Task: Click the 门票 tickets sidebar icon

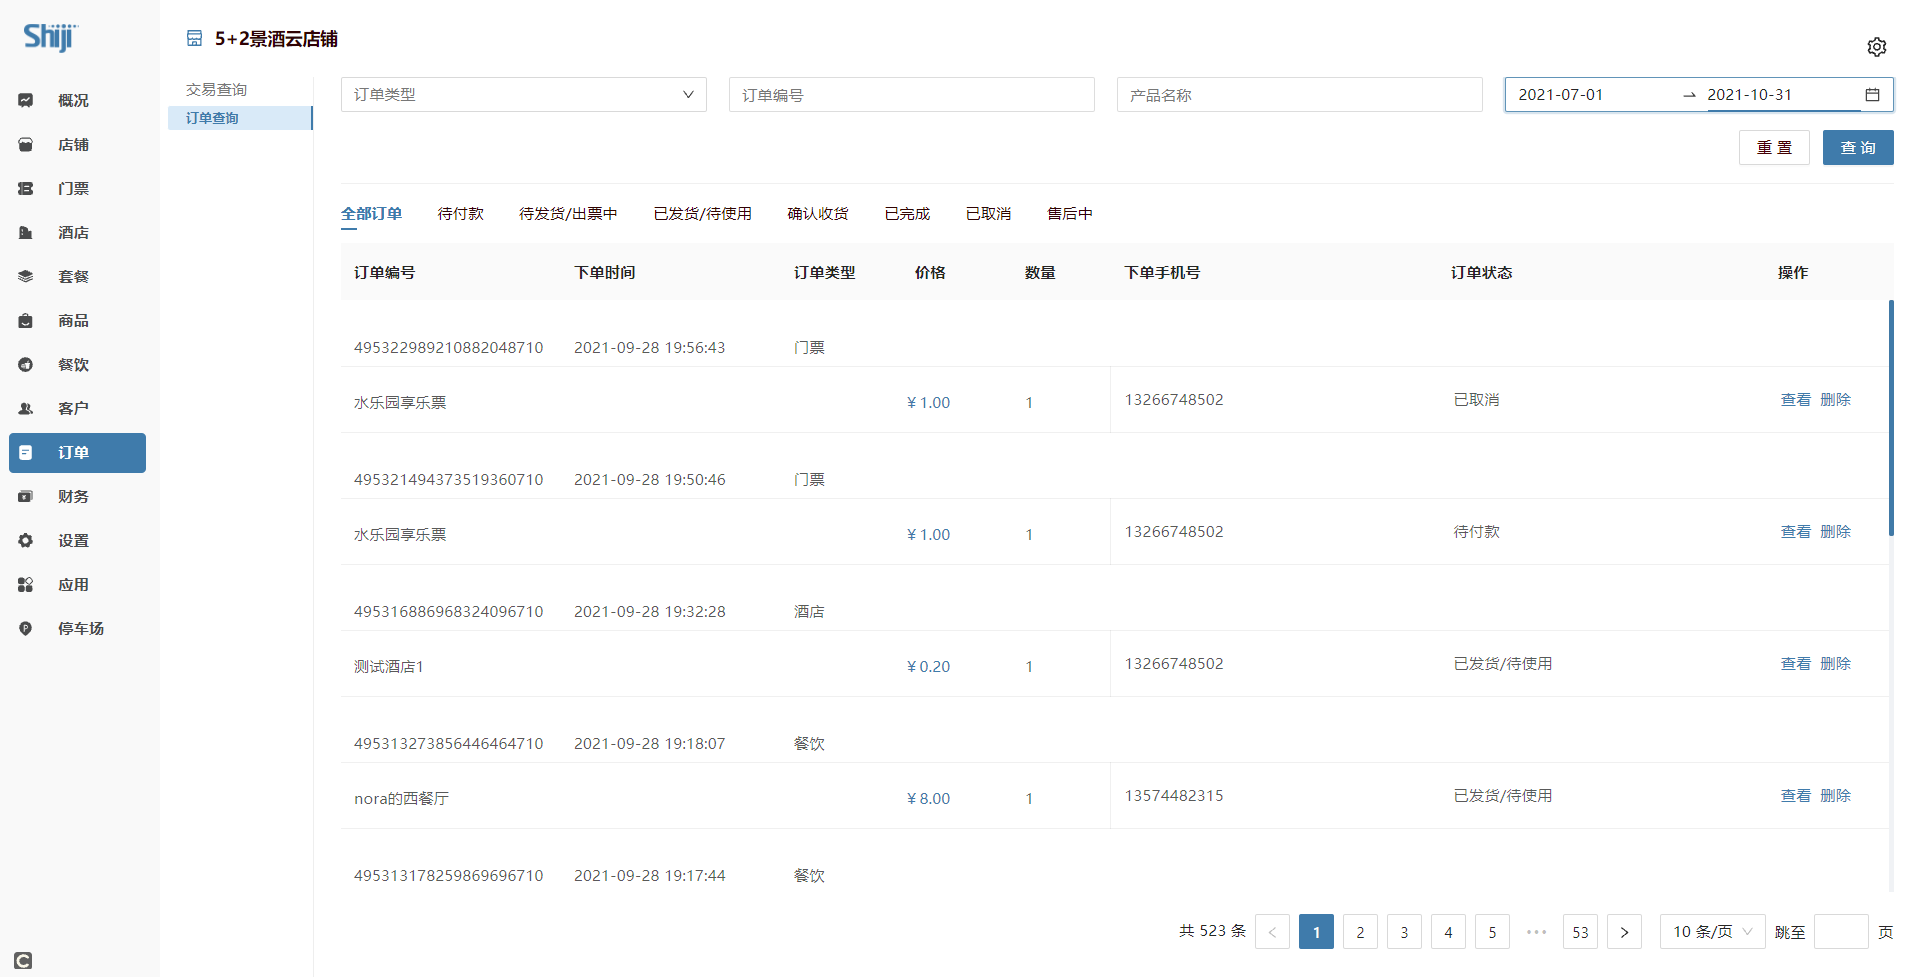Action: pyautogui.click(x=26, y=188)
